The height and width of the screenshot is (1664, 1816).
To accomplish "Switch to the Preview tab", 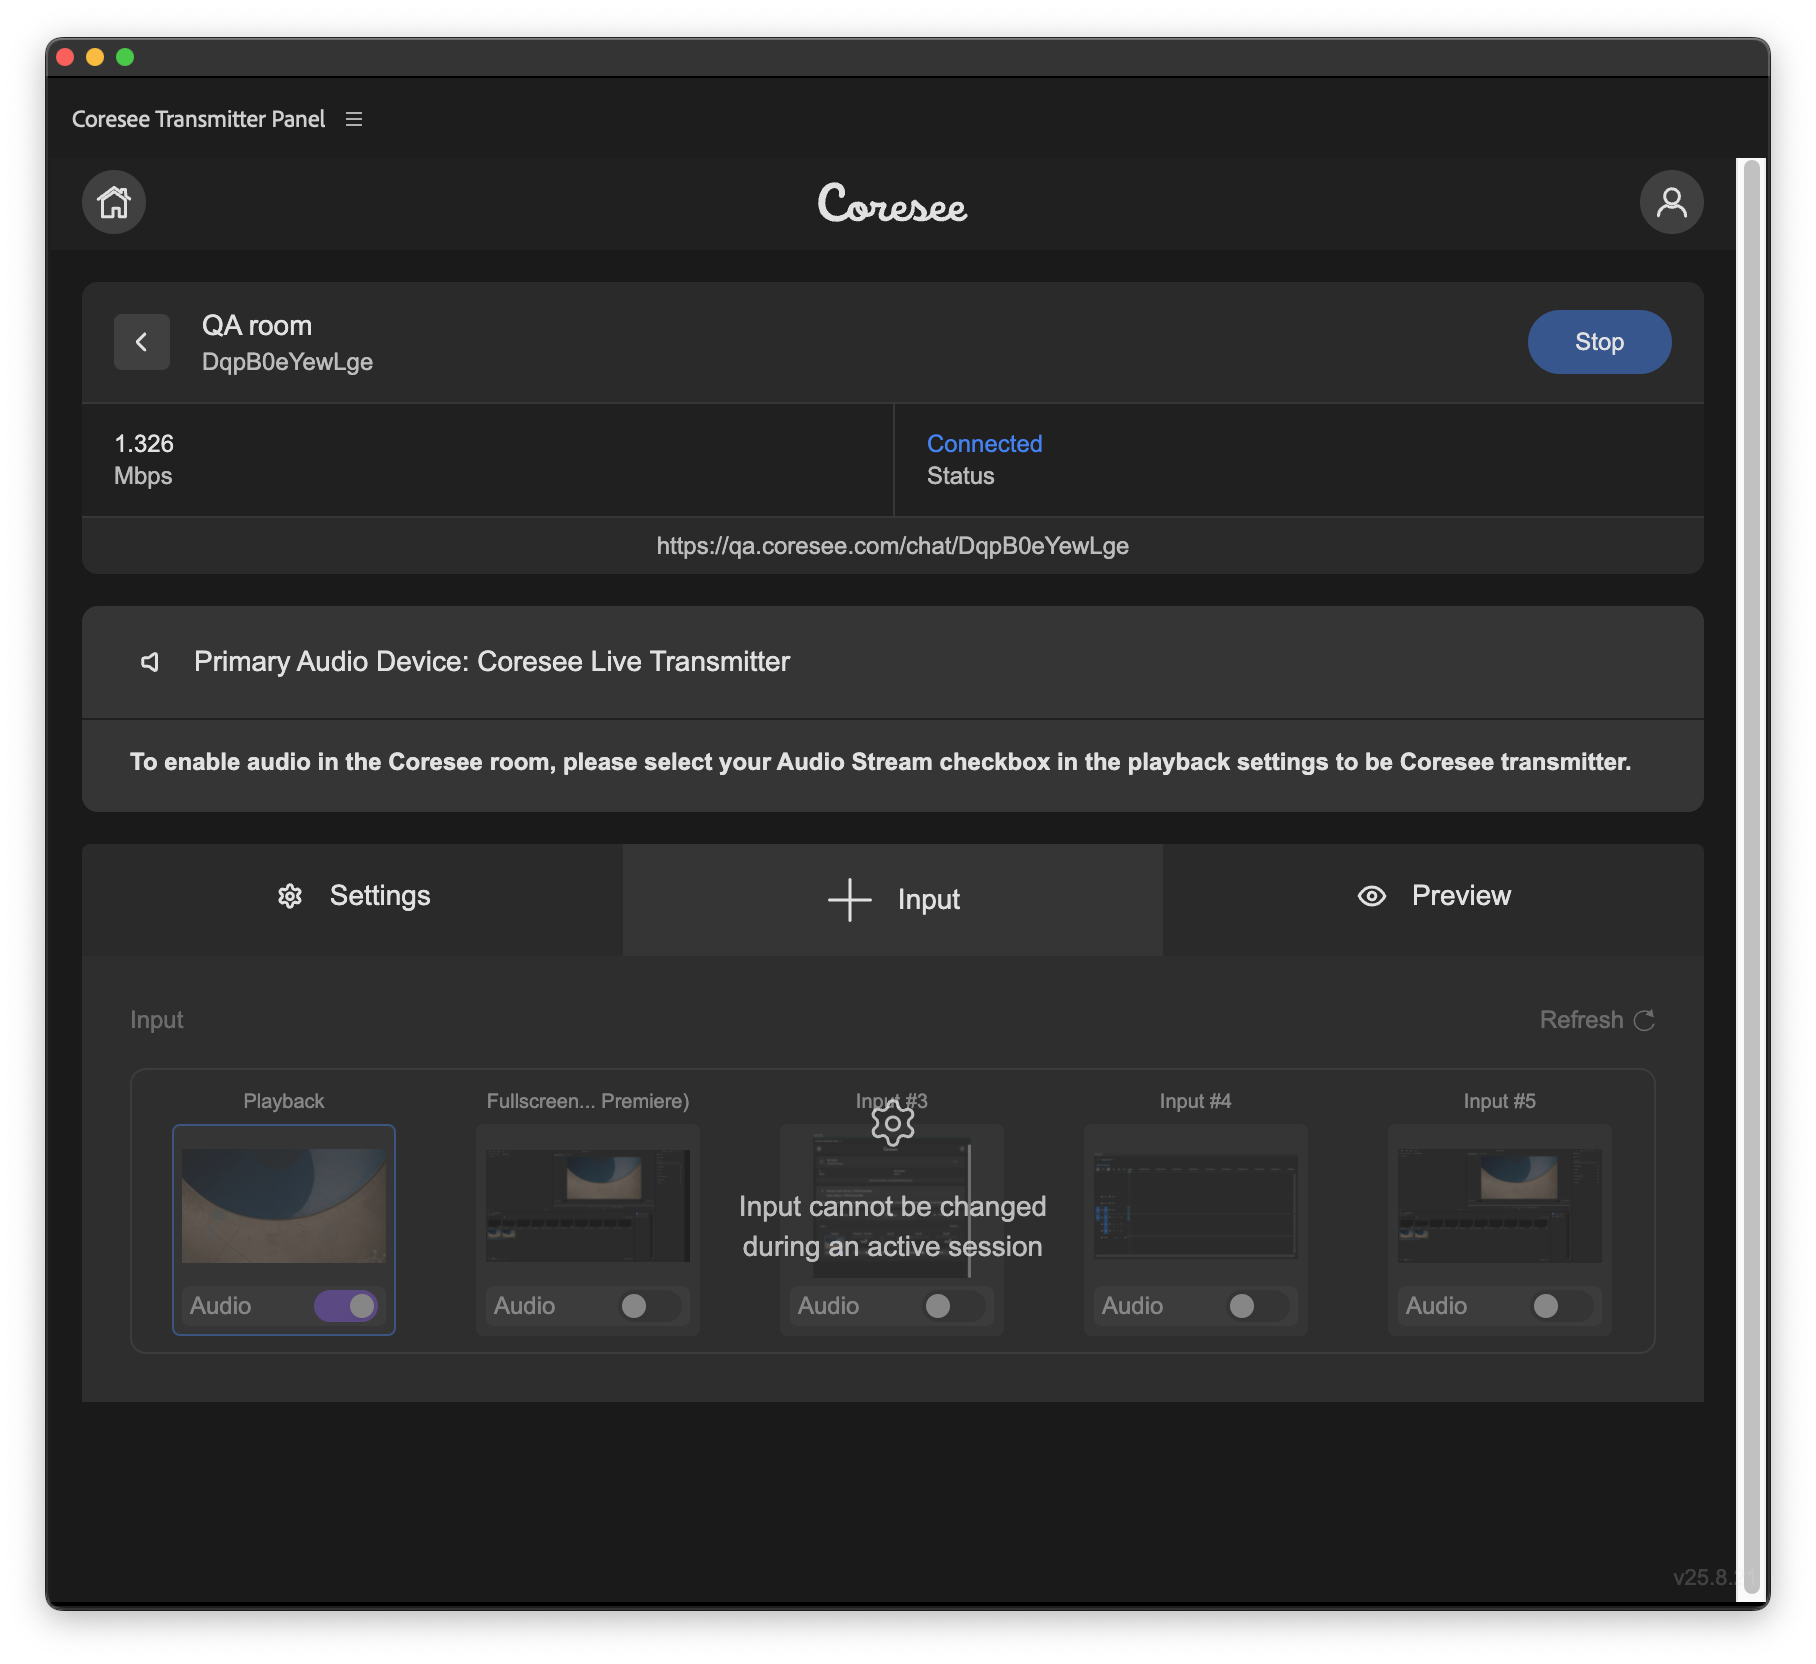I will pyautogui.click(x=1433, y=899).
